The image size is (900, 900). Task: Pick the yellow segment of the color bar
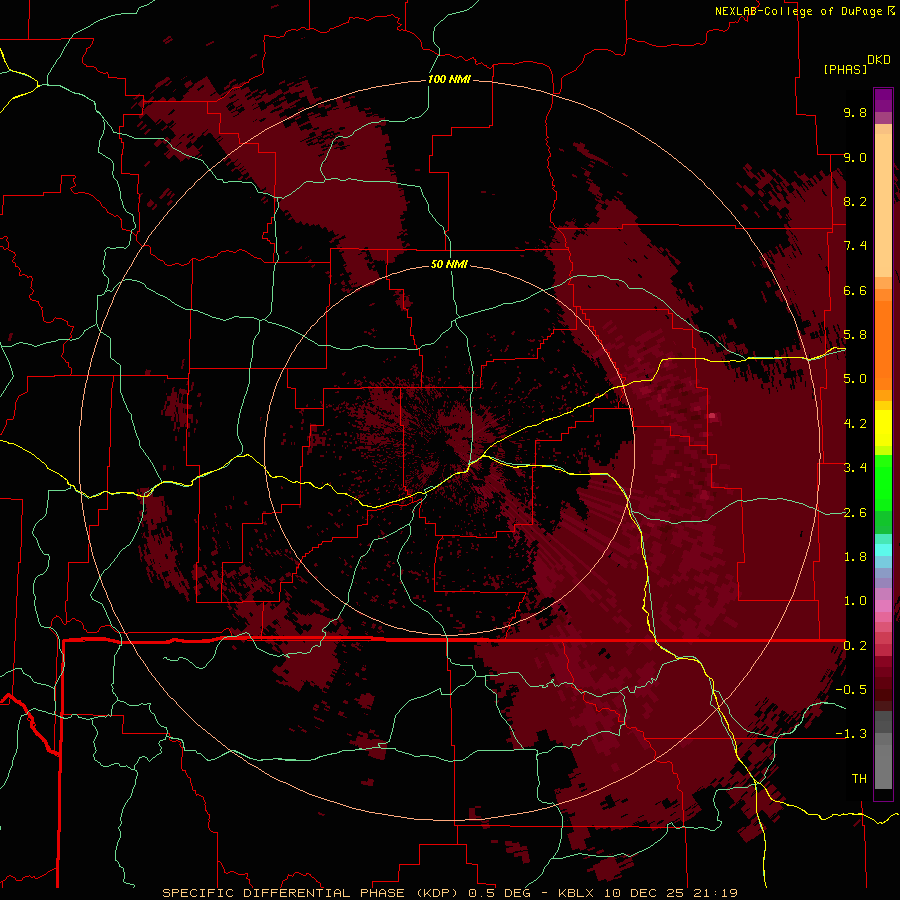pyautogui.click(x=883, y=428)
